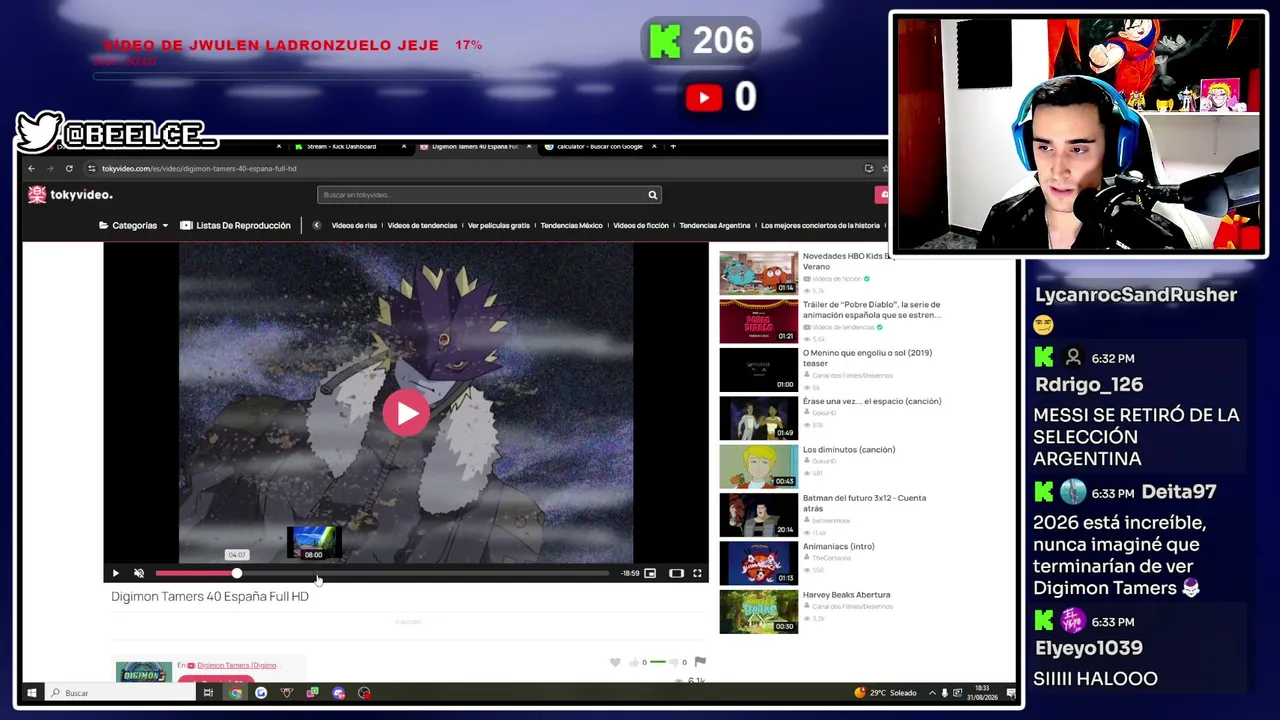The image size is (1280, 720).
Task: Add video to favorites with heart icon
Action: (615, 662)
